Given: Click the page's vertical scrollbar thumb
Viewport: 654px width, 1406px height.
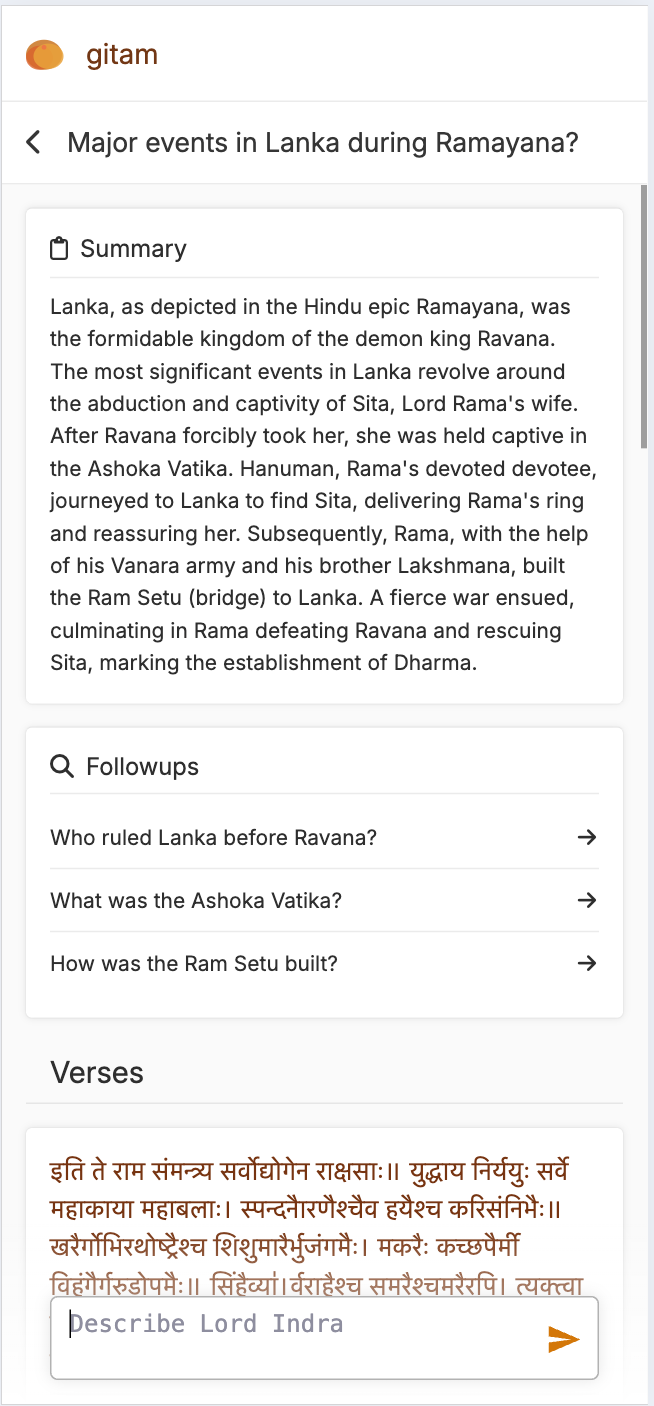Looking at the screenshot, I should [x=645, y=315].
